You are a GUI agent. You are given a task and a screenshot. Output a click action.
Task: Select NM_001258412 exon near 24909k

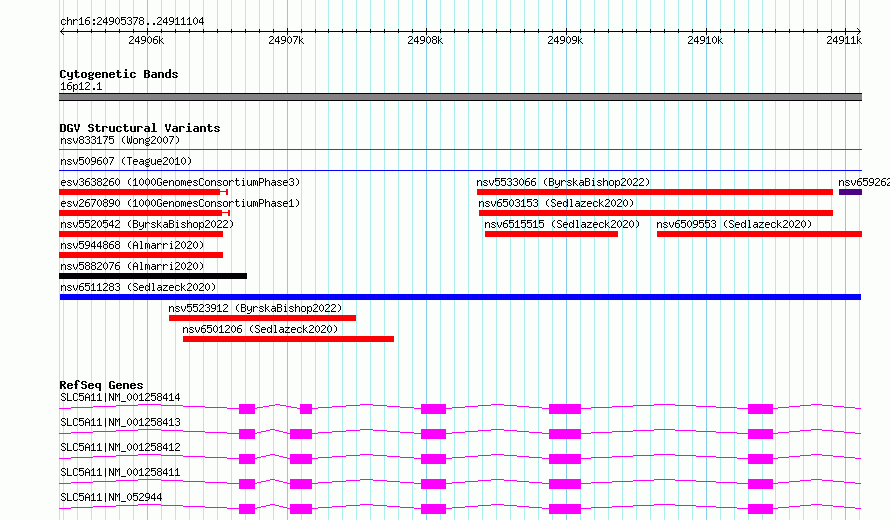565,459
